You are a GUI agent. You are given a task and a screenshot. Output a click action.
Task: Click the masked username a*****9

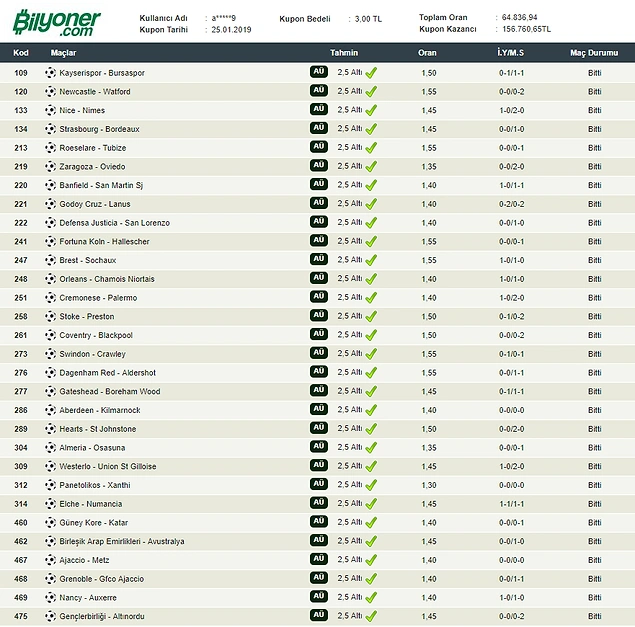(224, 18)
